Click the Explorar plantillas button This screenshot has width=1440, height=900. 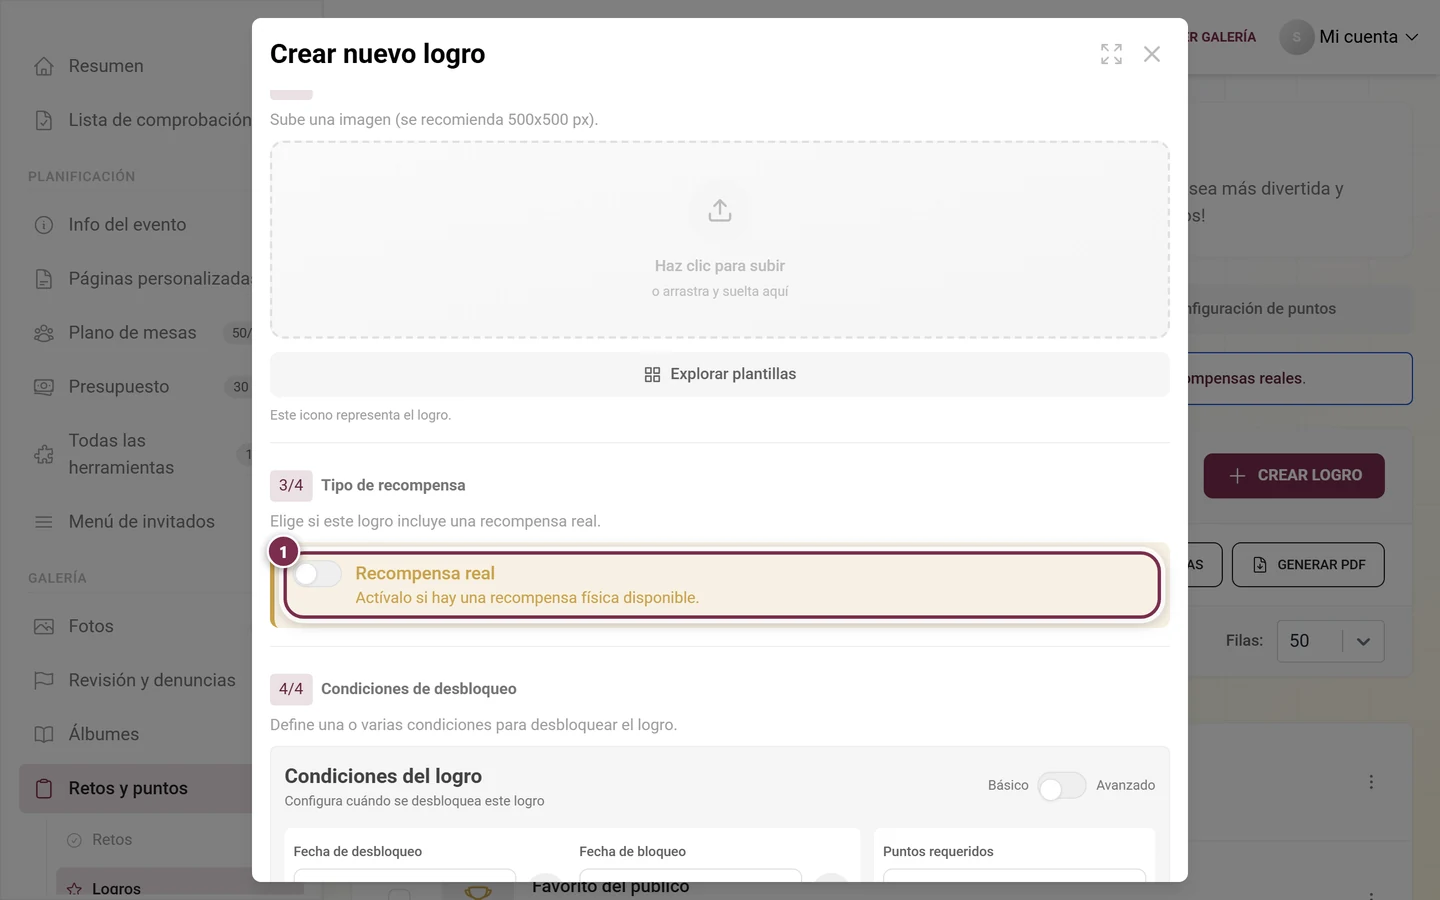click(720, 374)
